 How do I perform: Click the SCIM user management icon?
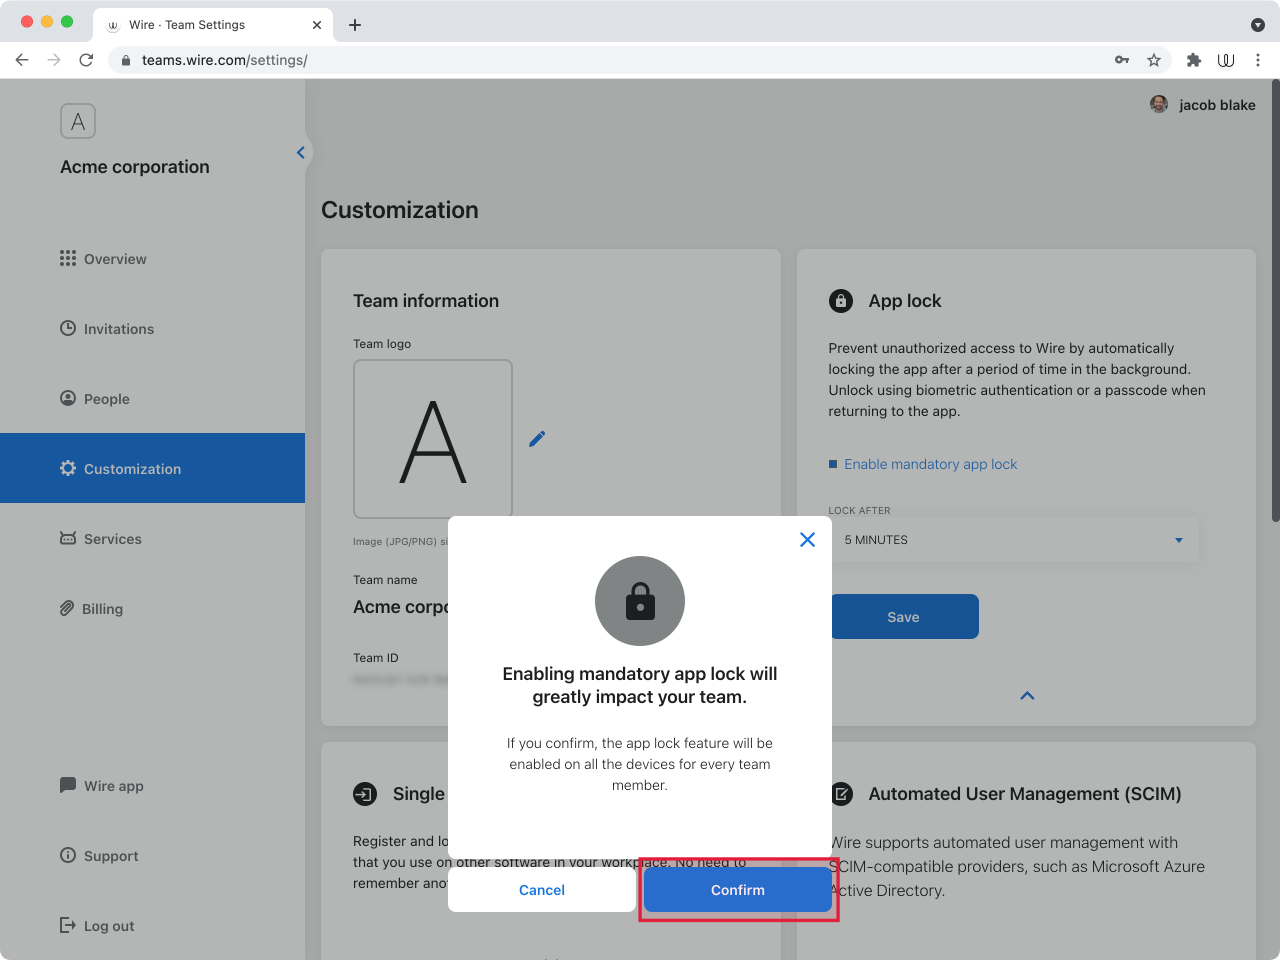click(x=841, y=794)
